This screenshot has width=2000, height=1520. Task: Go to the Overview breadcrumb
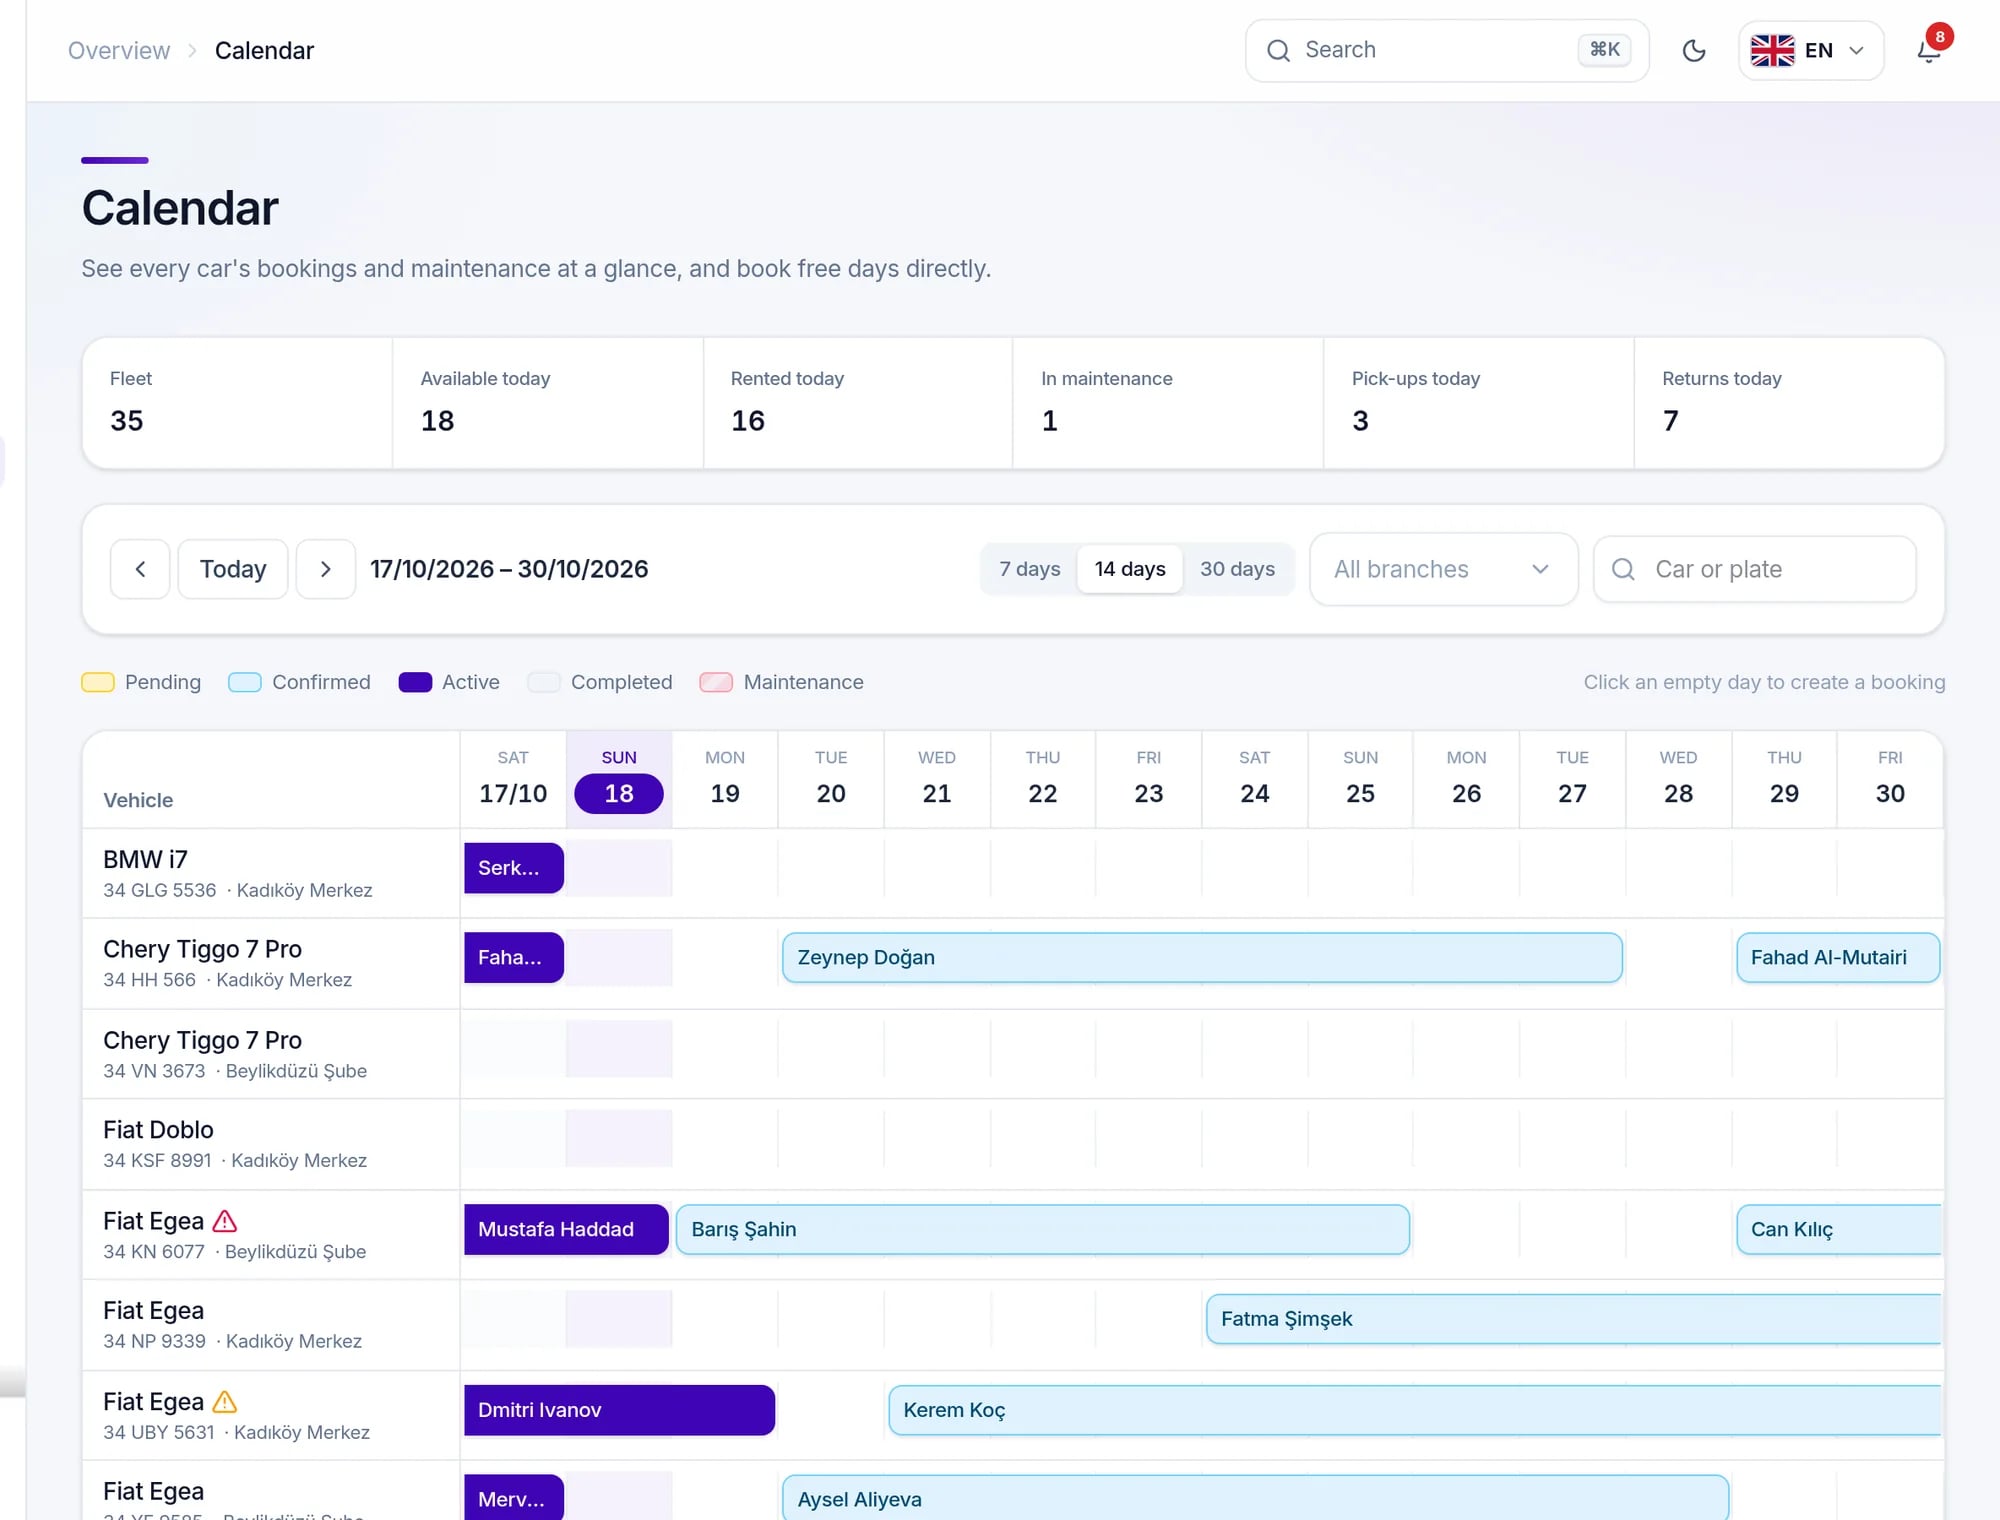[119, 51]
